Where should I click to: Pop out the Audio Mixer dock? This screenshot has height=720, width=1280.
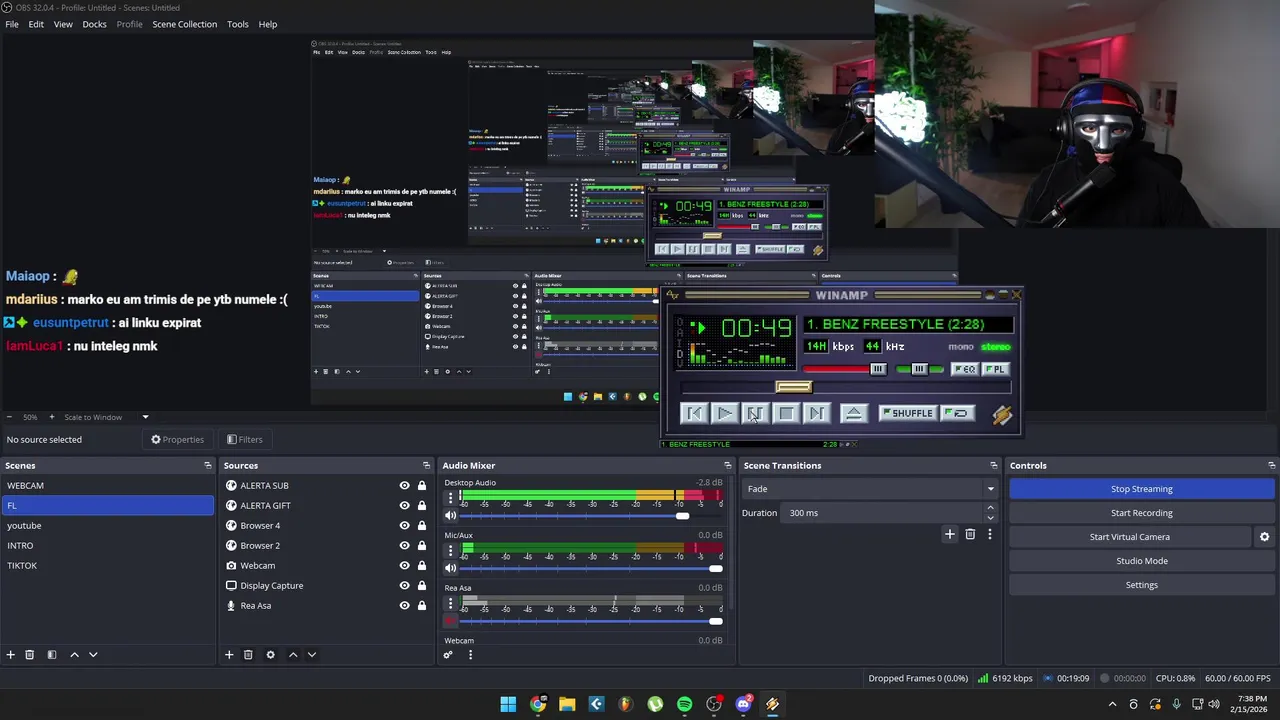(x=728, y=466)
